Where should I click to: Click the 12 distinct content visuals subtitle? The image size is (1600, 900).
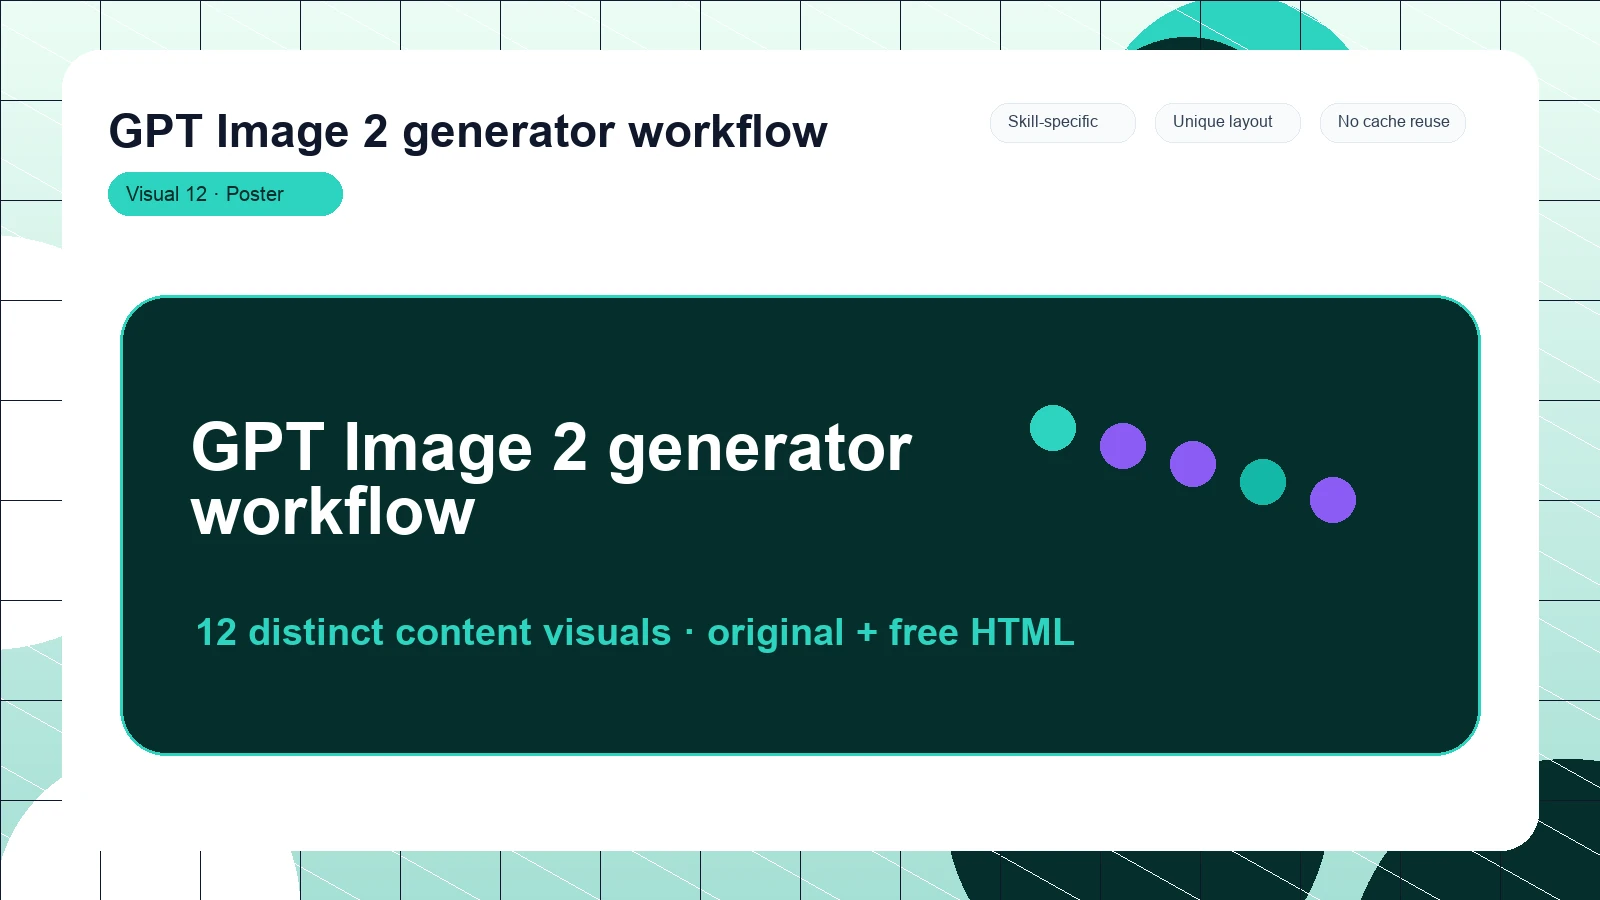click(x=635, y=632)
